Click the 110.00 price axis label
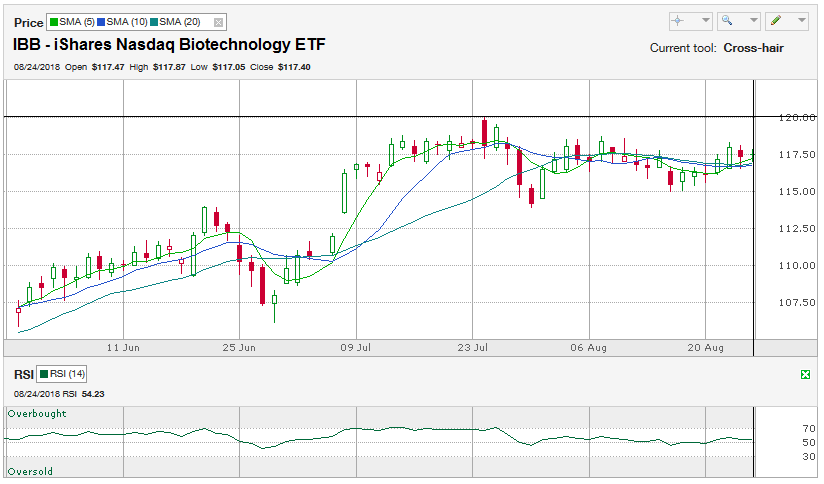The width and height of the screenshot is (824, 484). tap(797, 265)
